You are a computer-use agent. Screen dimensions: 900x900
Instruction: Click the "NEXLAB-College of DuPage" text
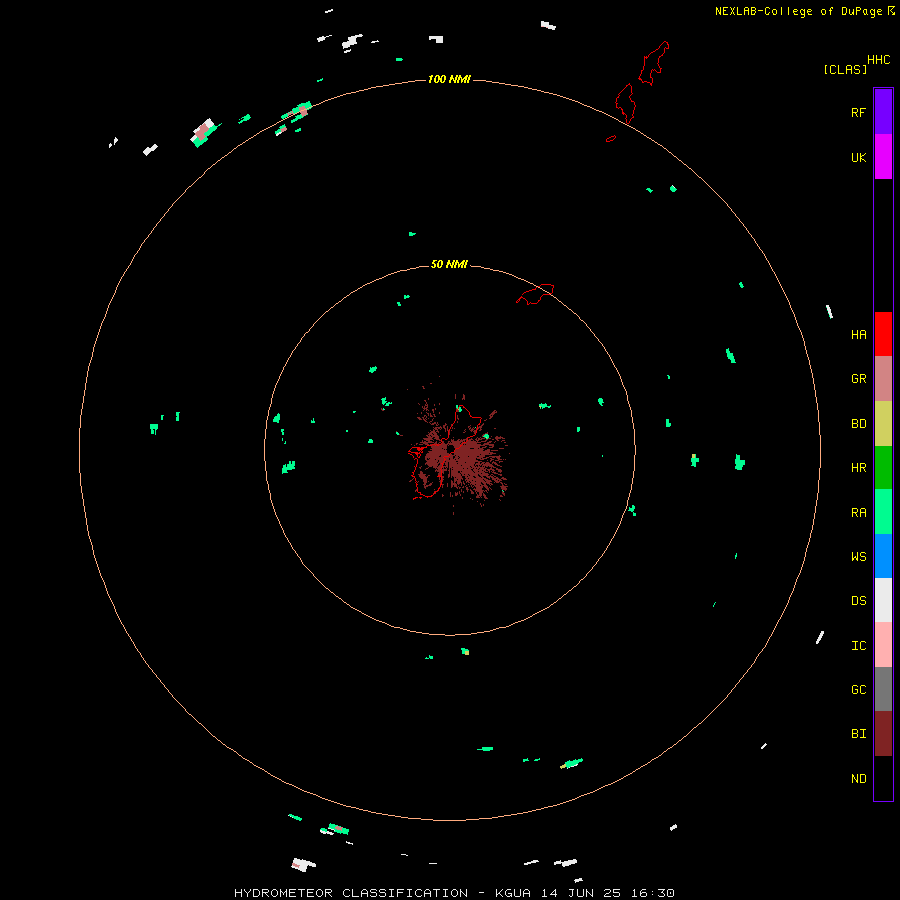[x=798, y=11]
